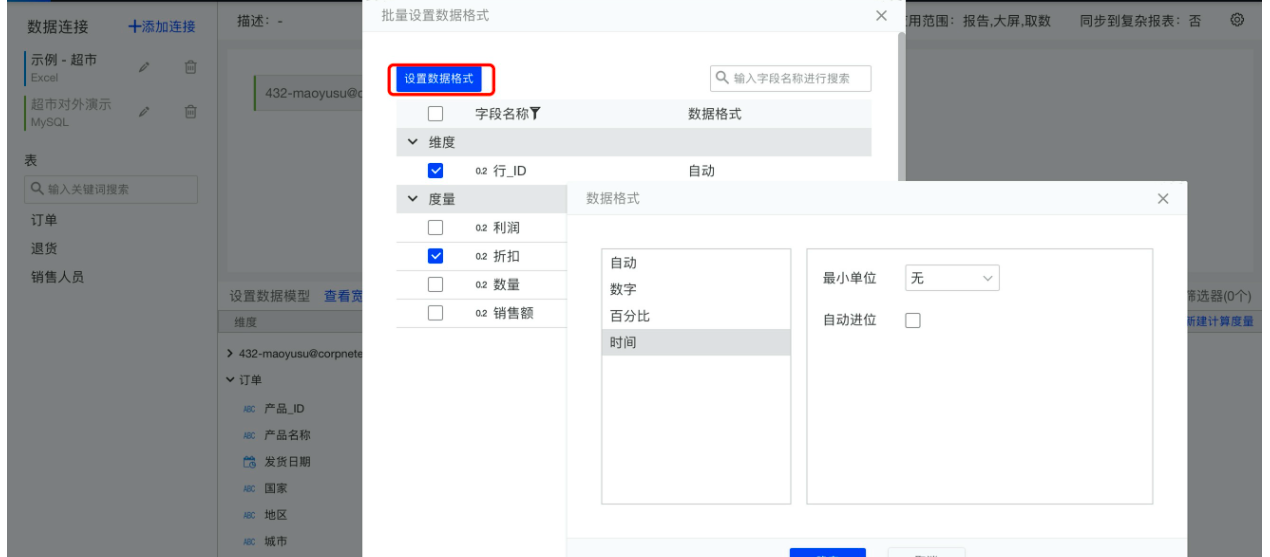Expand the 432-maoyusu tree node

[x=230, y=355]
